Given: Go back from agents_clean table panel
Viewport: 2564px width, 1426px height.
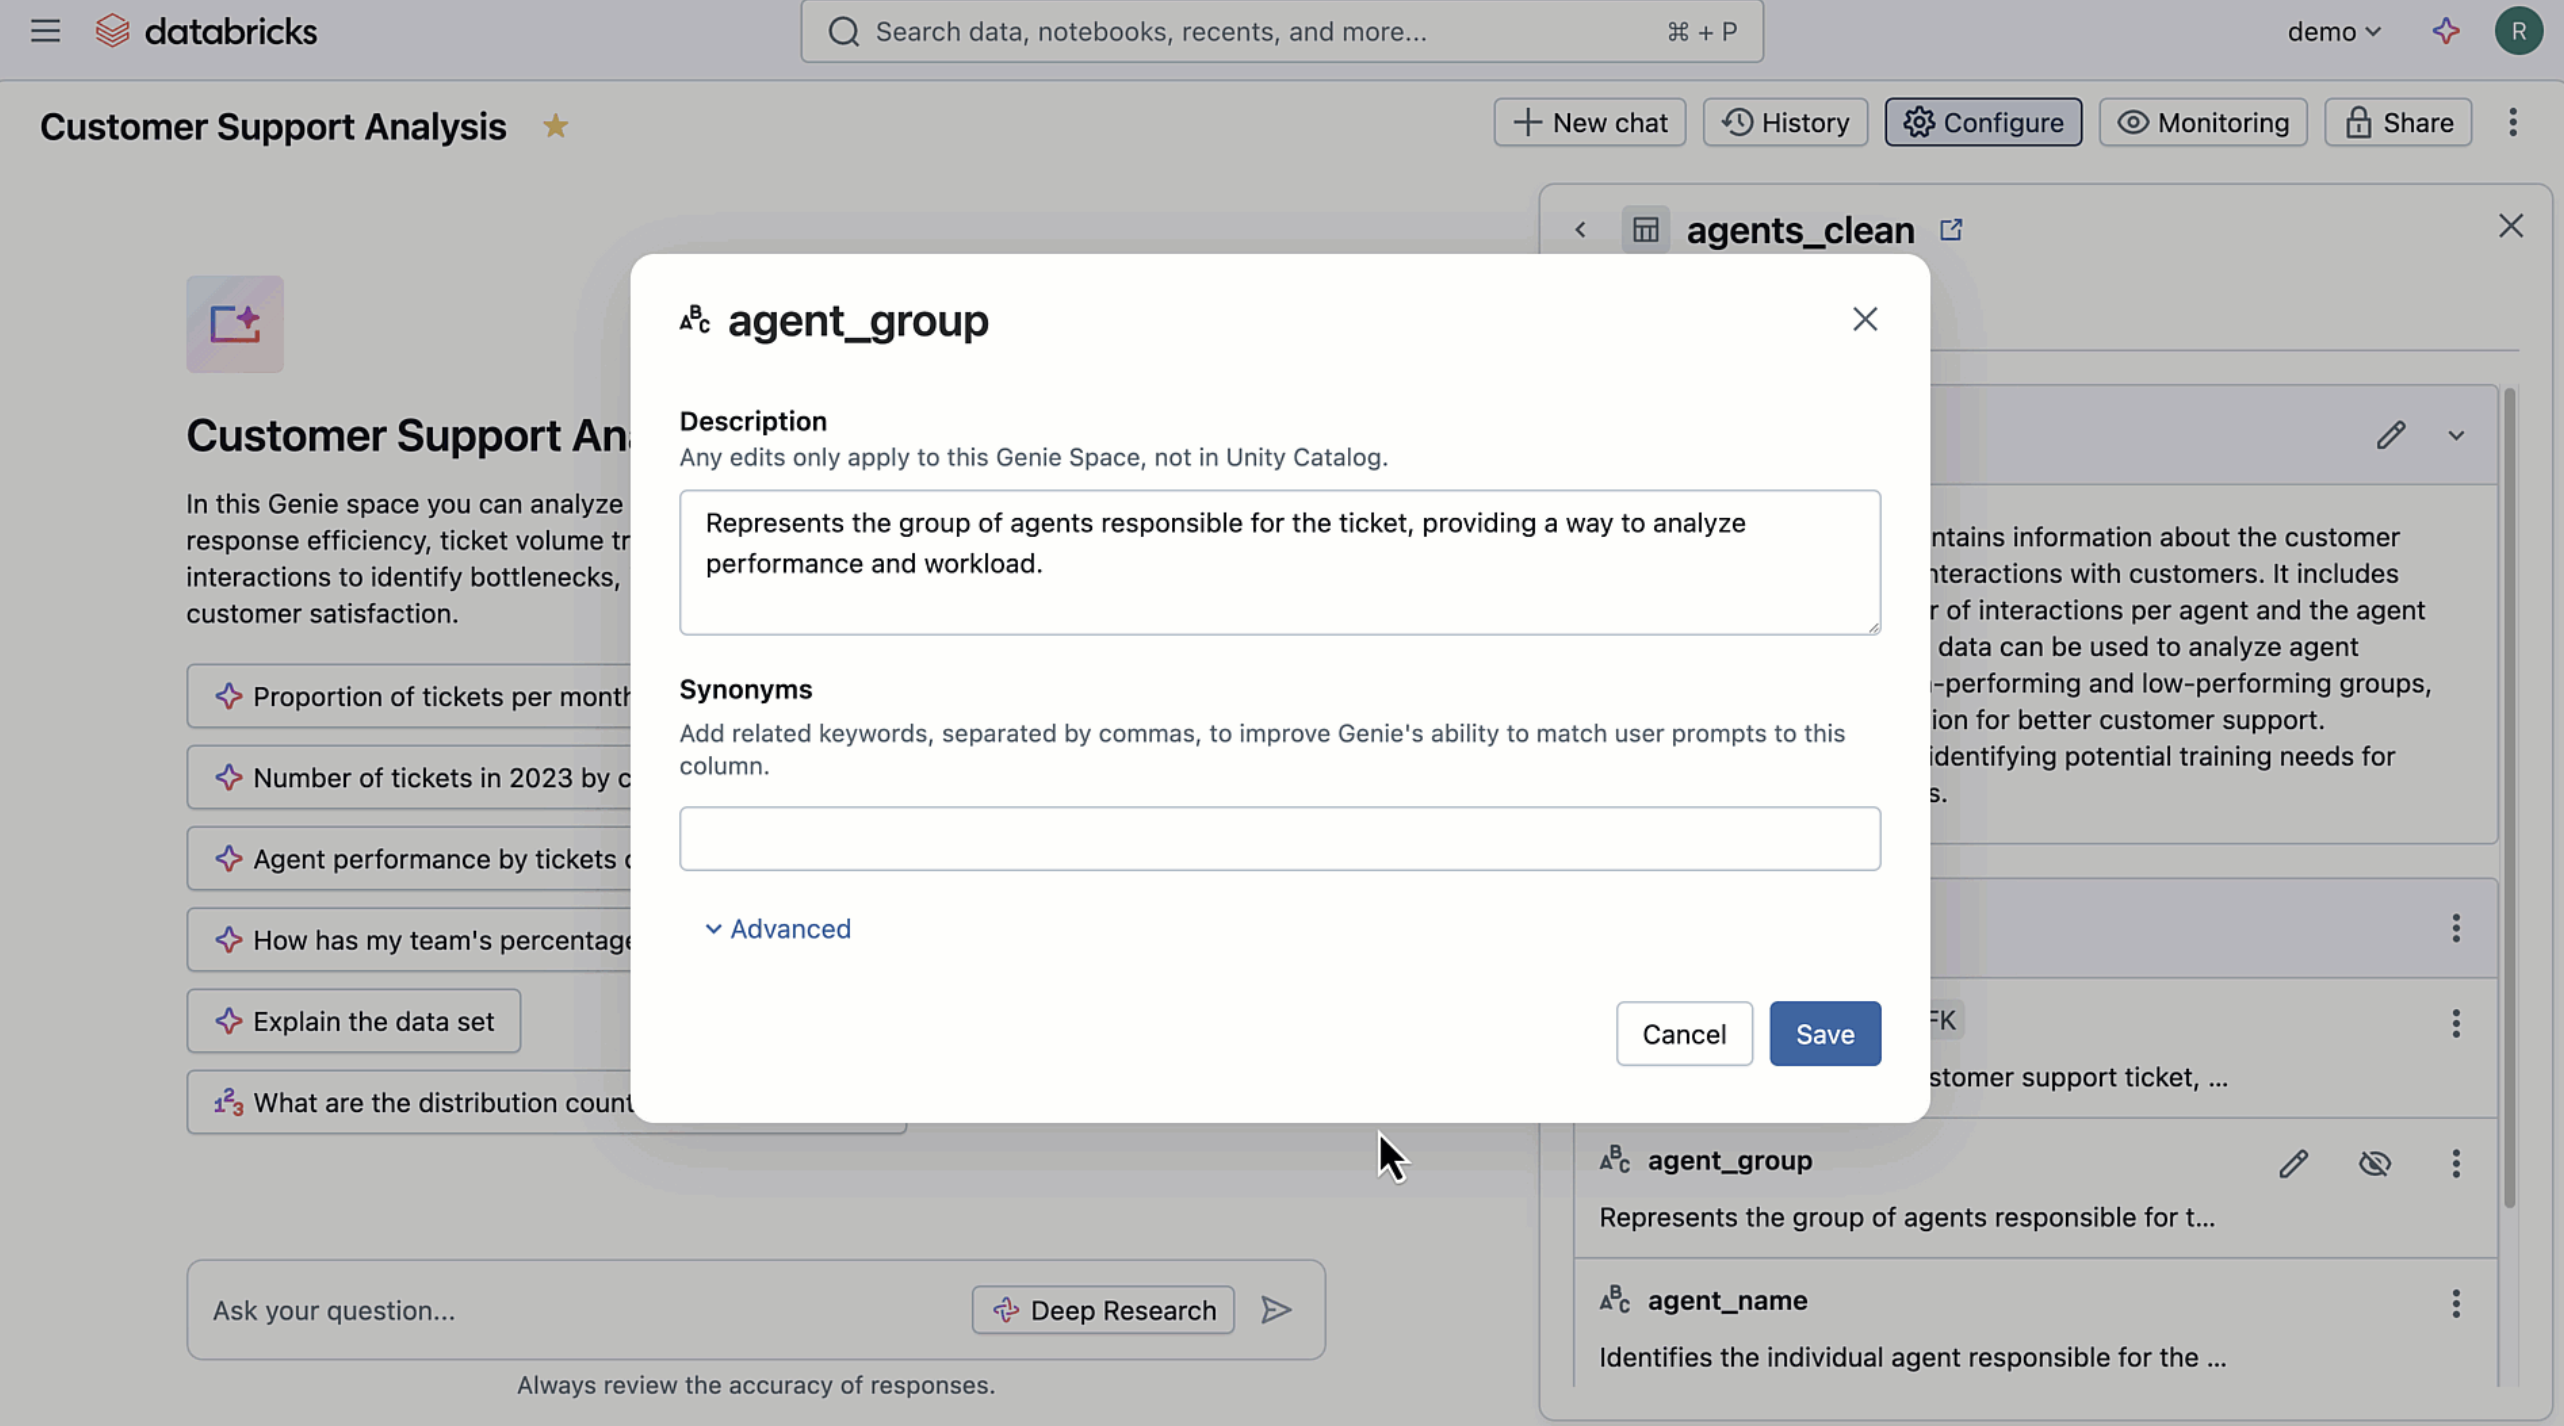Looking at the screenshot, I should tap(1580, 230).
